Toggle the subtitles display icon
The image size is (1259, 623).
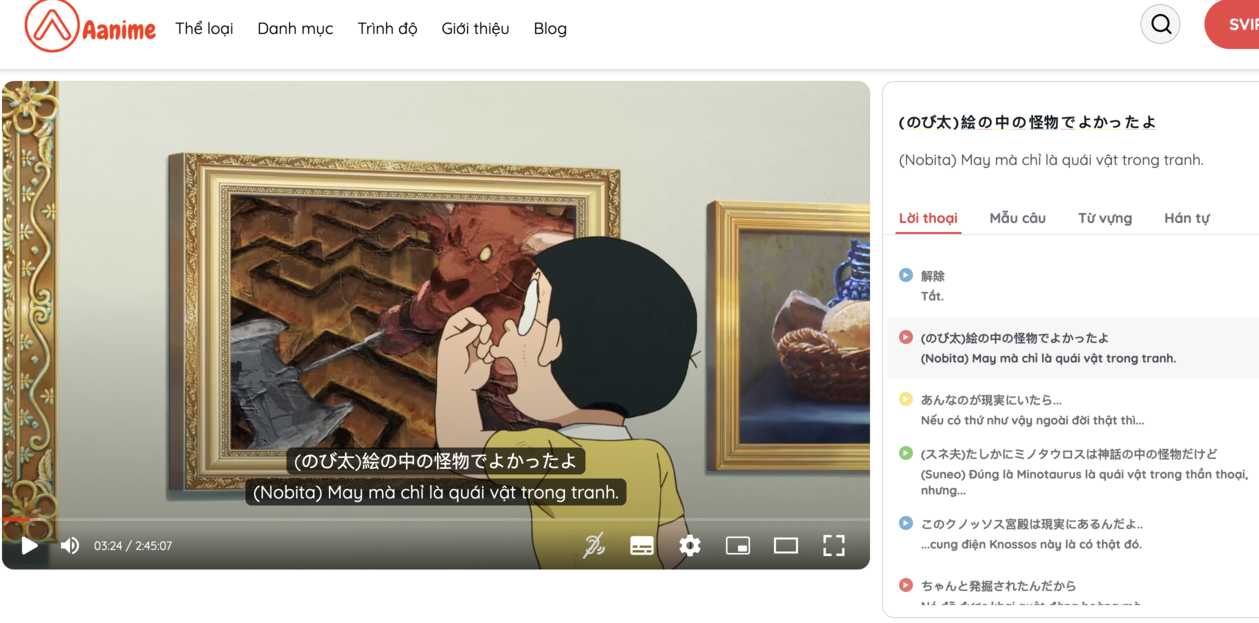(x=641, y=545)
